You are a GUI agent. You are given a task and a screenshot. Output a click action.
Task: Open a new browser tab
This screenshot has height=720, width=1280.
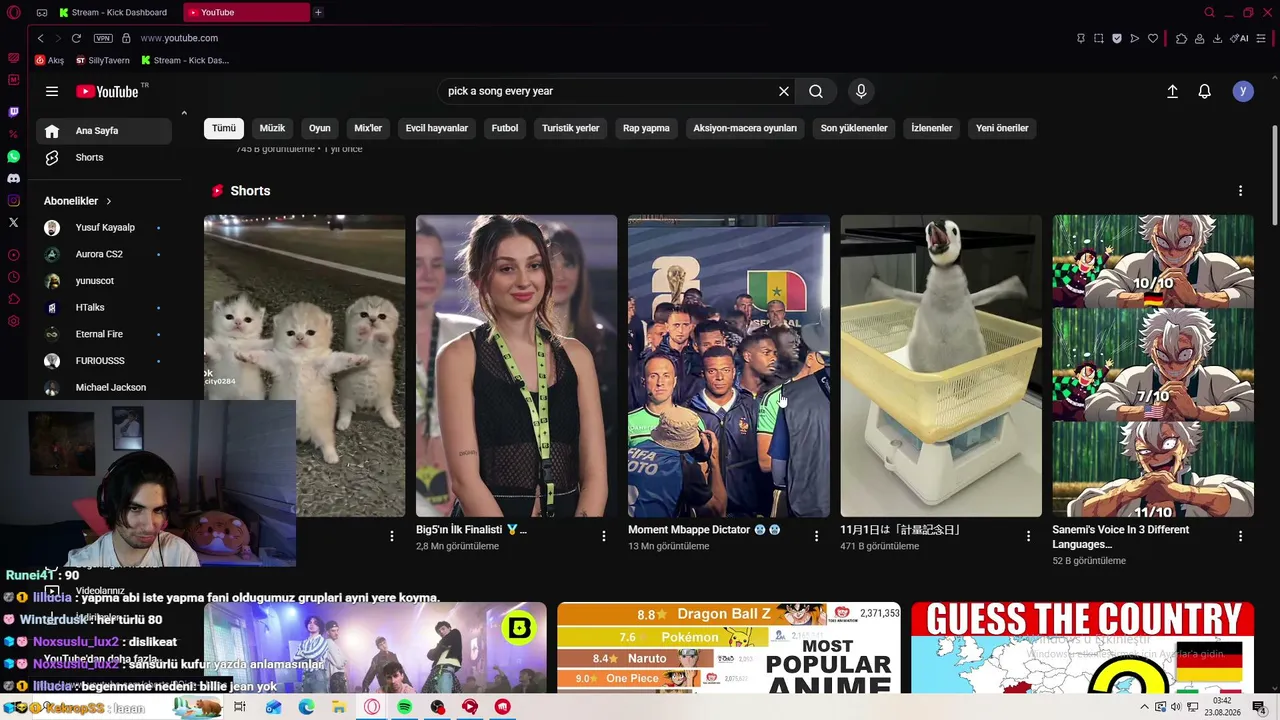(318, 12)
